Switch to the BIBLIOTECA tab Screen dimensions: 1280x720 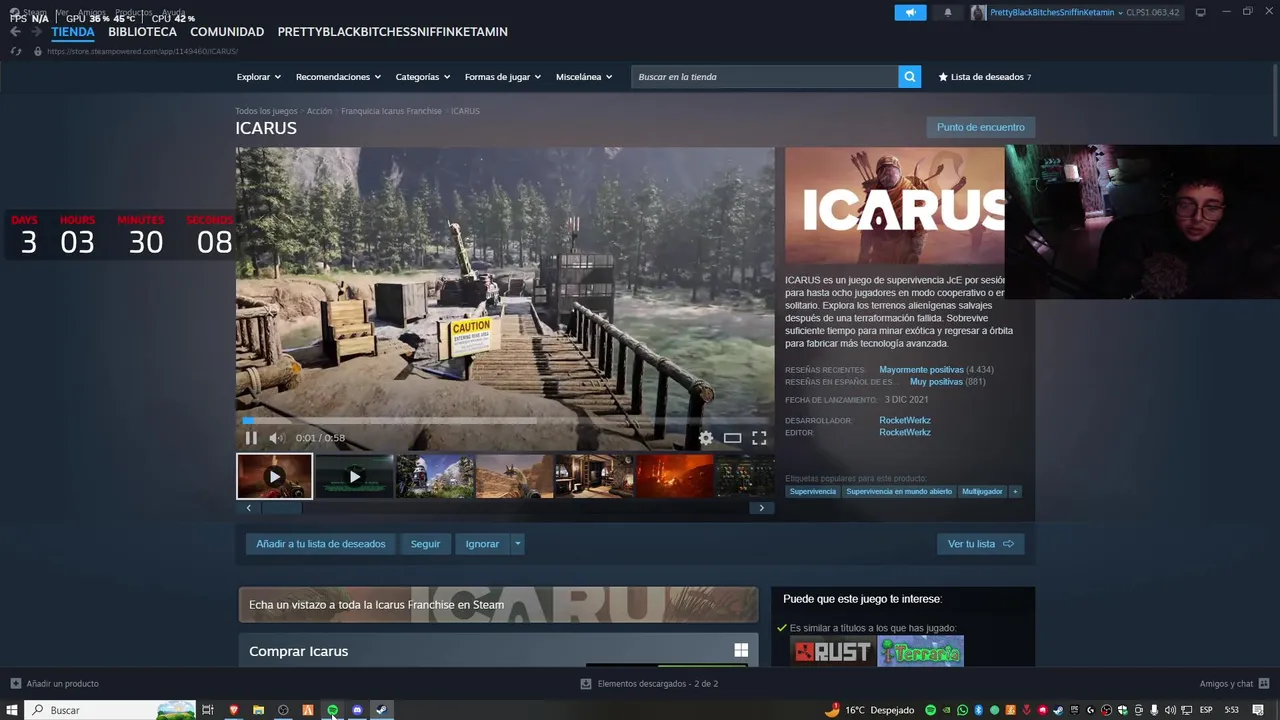142,32
